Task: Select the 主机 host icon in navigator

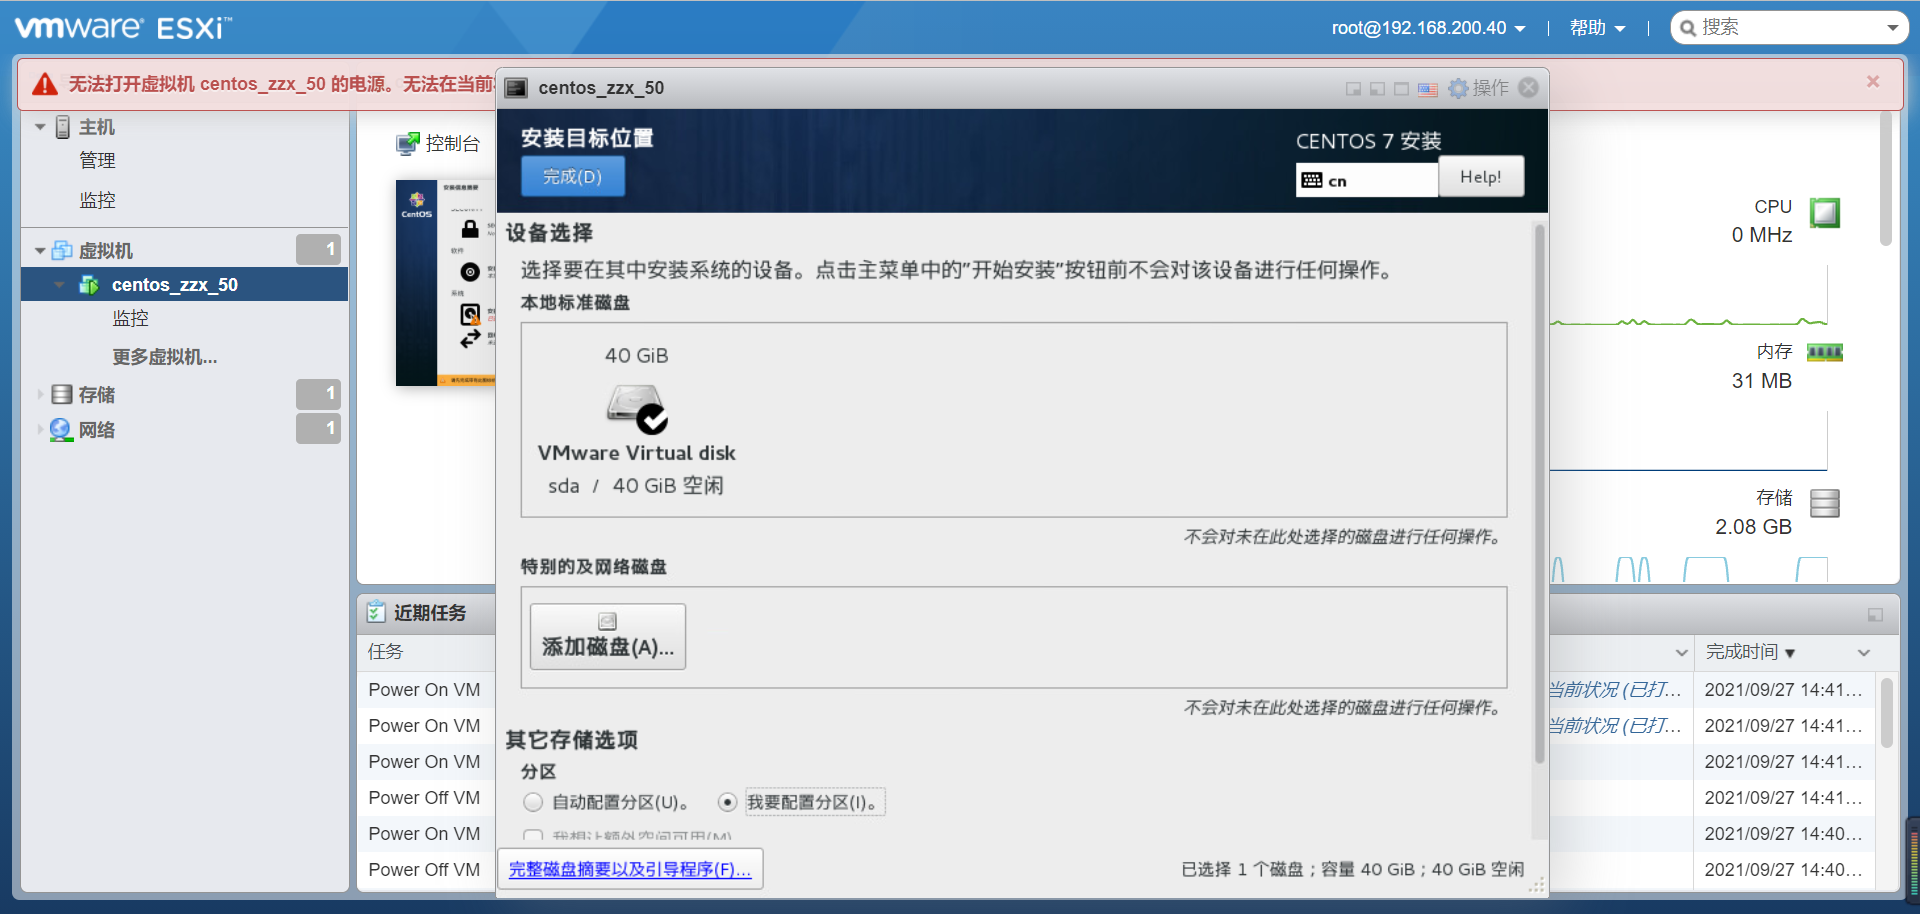Action: [63, 127]
